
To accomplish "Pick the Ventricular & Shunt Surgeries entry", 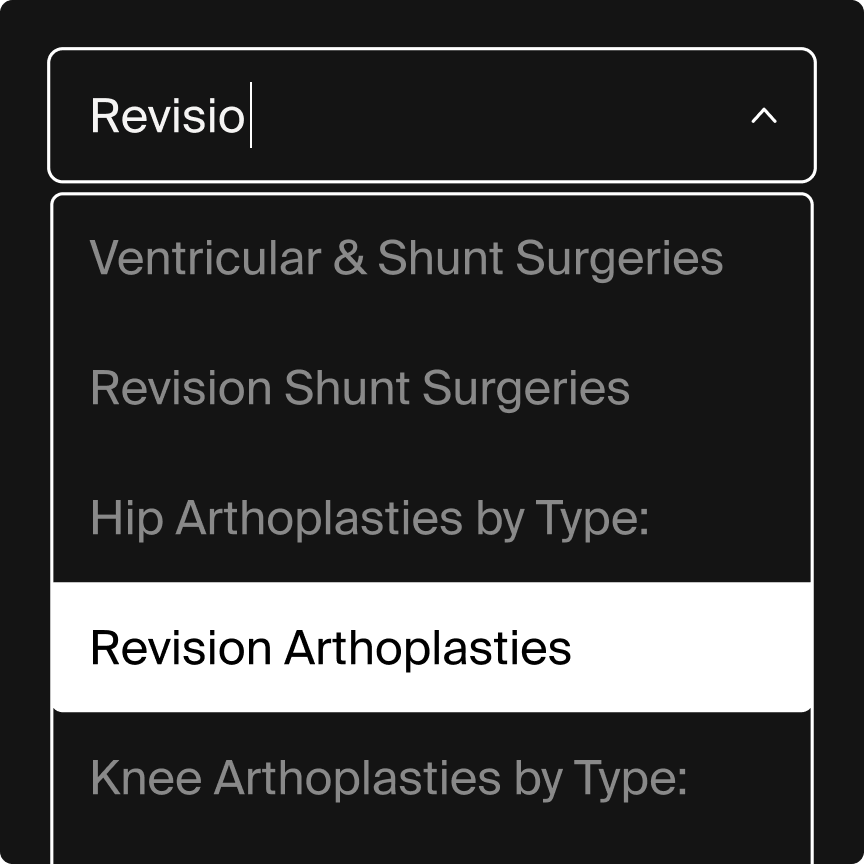I will pos(406,258).
